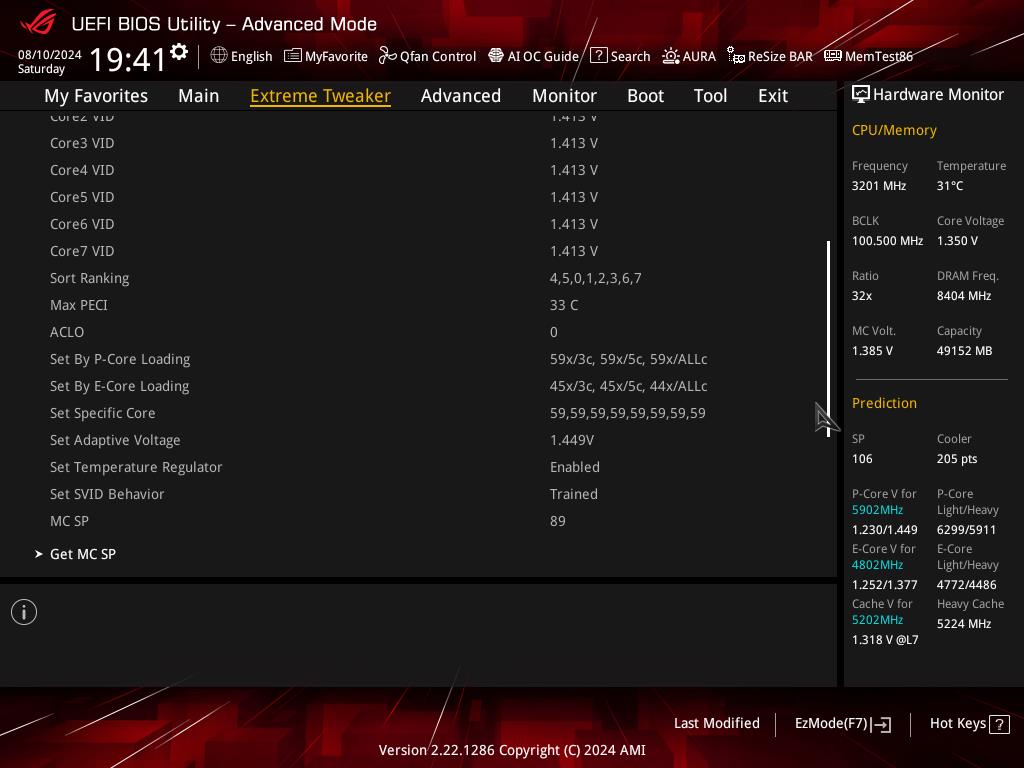Click Sort Ranking value 4,5,0,1,2,3,6,7
Screen dimensions: 1024x768
point(596,278)
